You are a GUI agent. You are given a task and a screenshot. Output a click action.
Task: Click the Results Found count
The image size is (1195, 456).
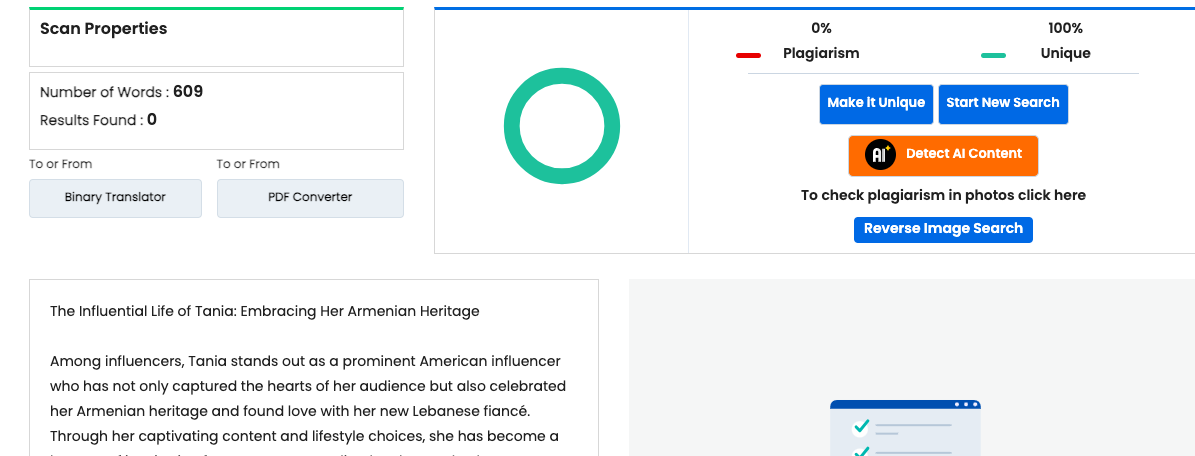[x=152, y=120]
